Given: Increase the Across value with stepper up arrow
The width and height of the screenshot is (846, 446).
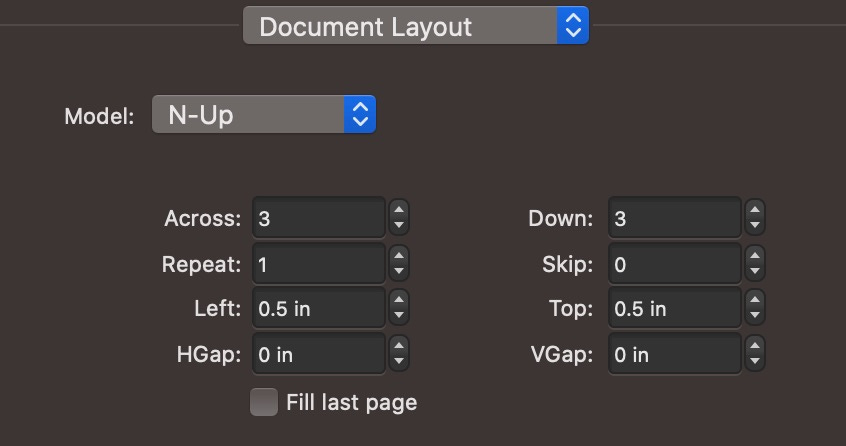Looking at the screenshot, I should click(x=399, y=210).
